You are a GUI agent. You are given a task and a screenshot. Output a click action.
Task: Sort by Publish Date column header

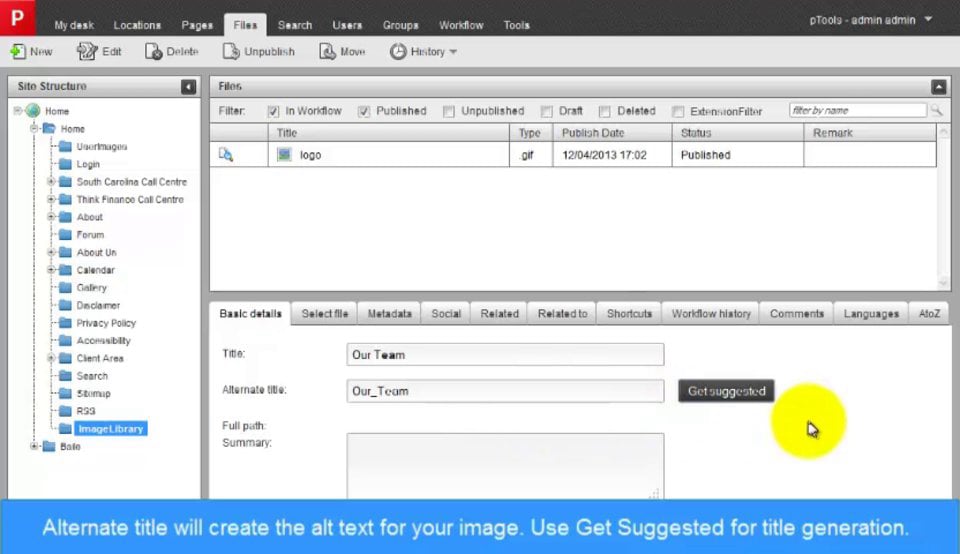click(x=612, y=133)
